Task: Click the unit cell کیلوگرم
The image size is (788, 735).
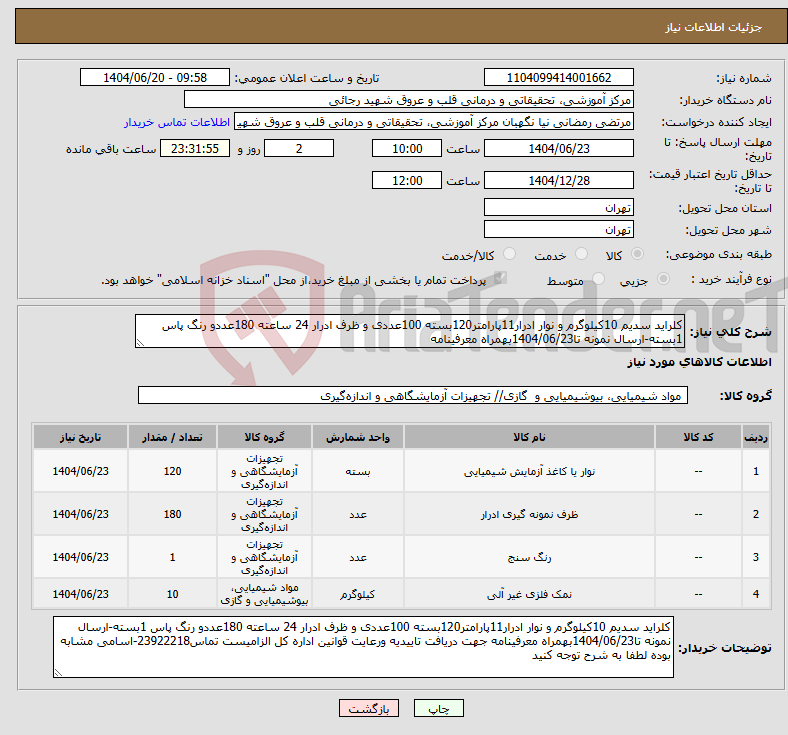Action: coord(358,594)
